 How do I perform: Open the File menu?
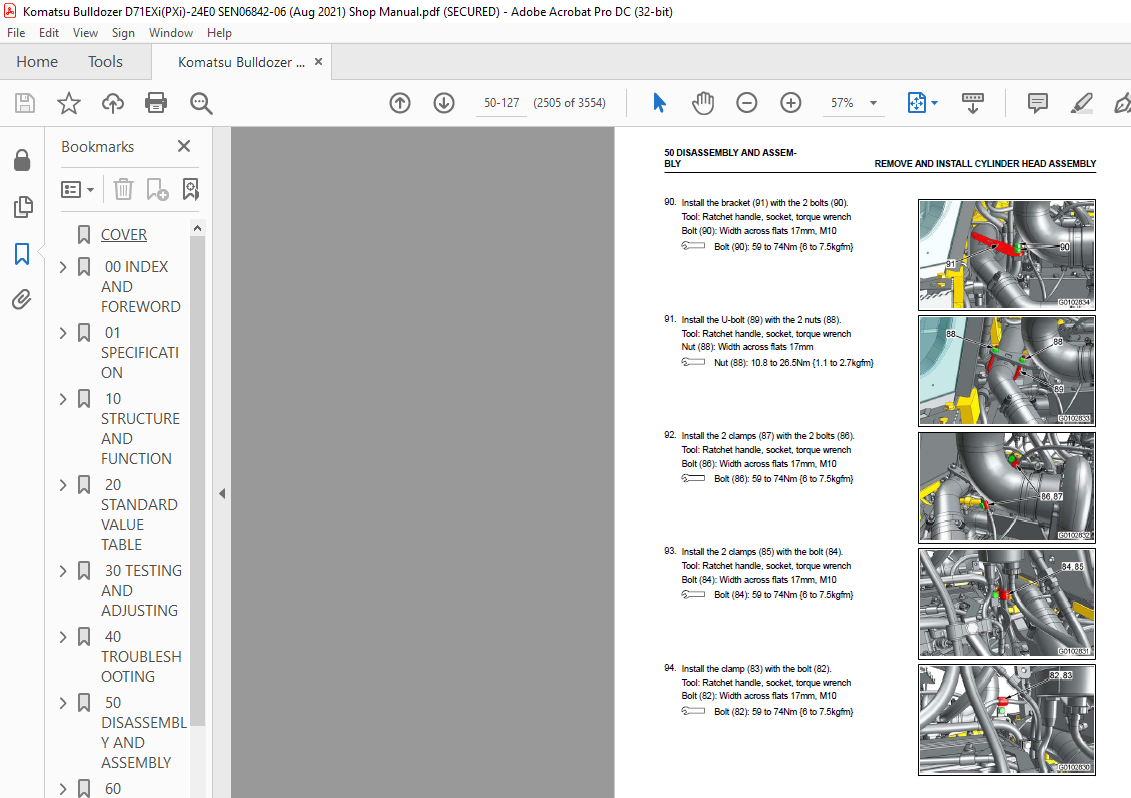click(16, 33)
